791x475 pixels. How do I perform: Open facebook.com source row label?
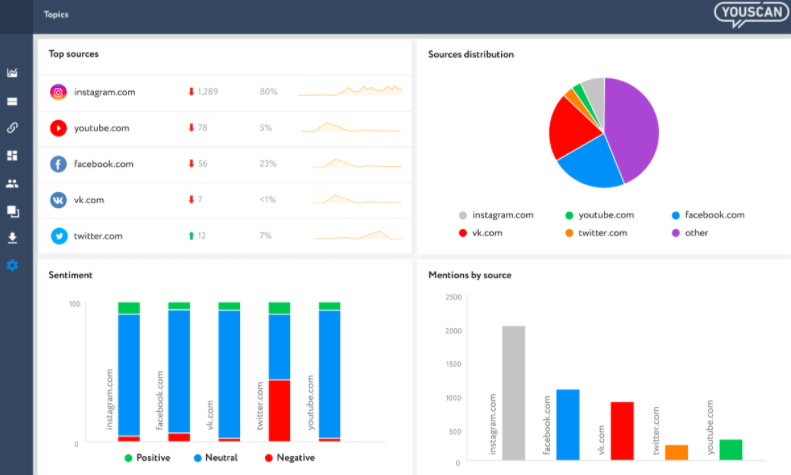[x=103, y=164]
